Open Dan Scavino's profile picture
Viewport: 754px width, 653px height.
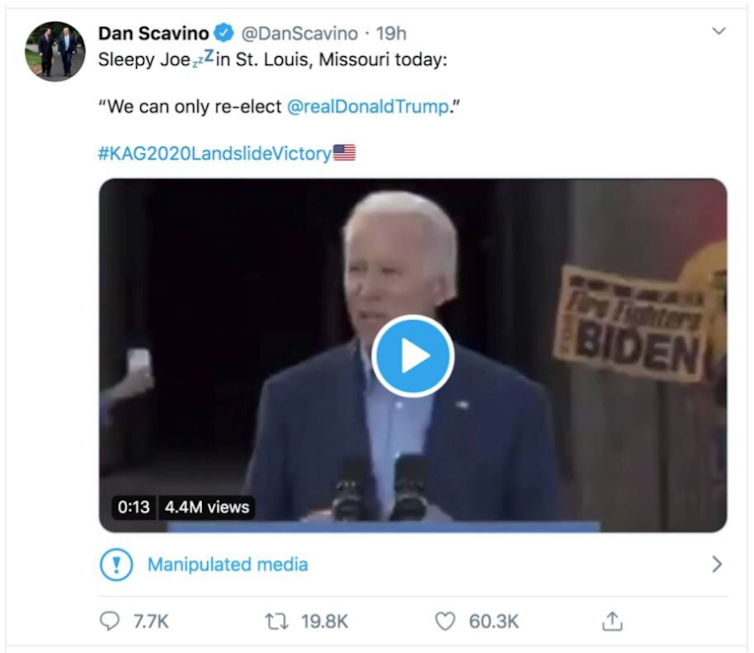tap(55, 51)
